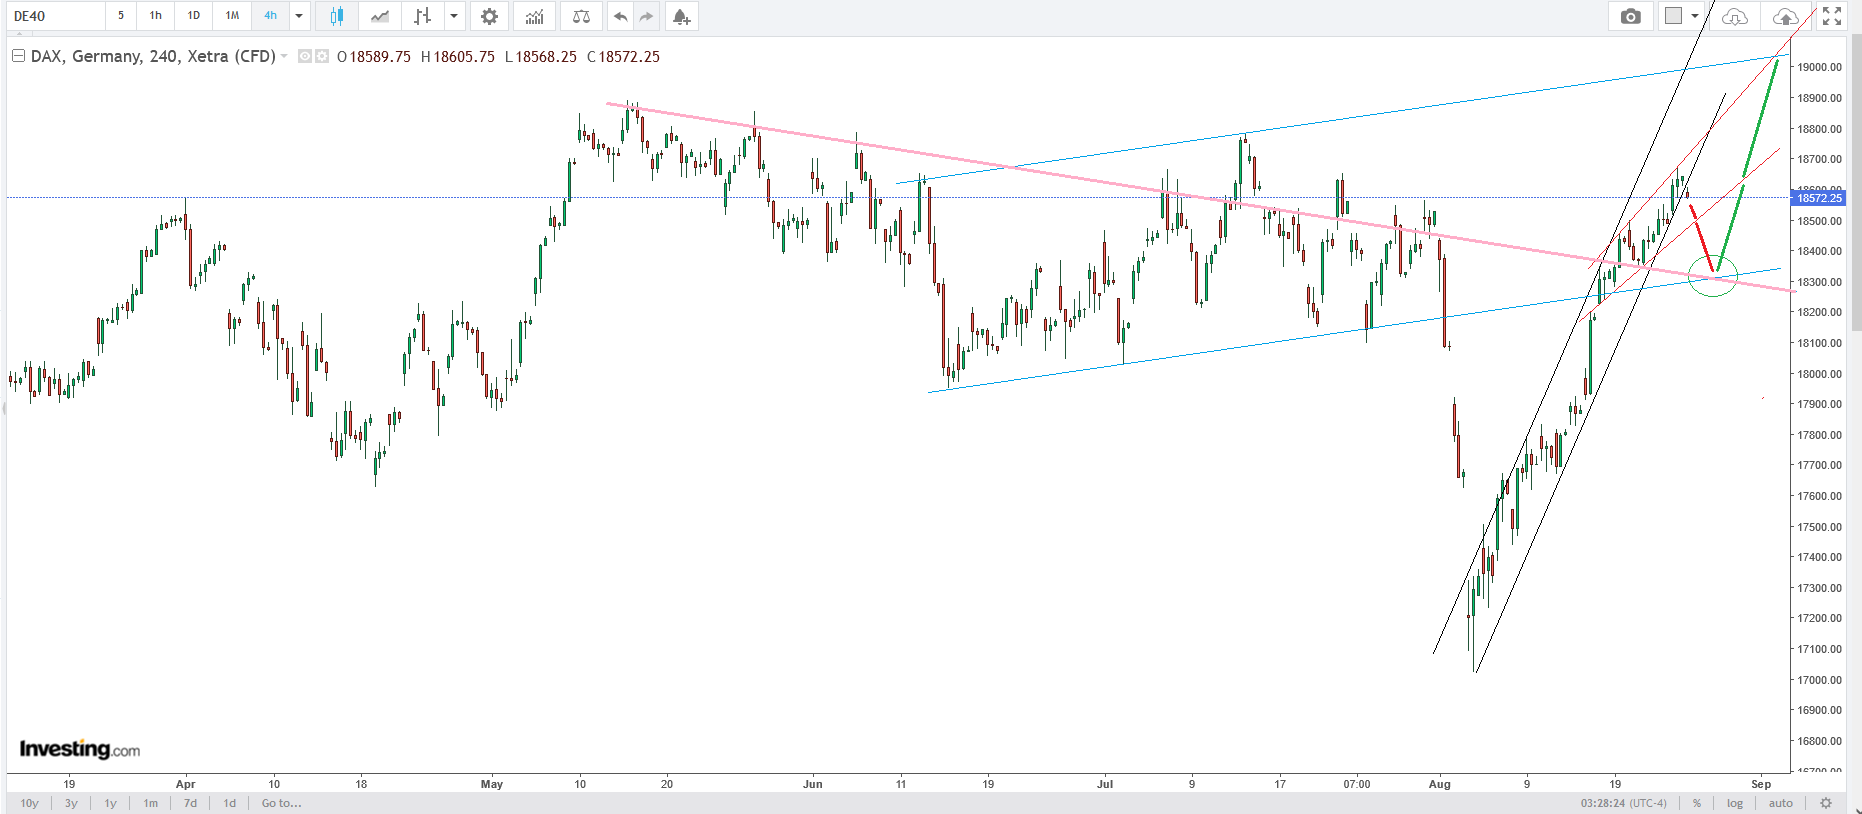Switch to the 1D interval

tap(194, 16)
